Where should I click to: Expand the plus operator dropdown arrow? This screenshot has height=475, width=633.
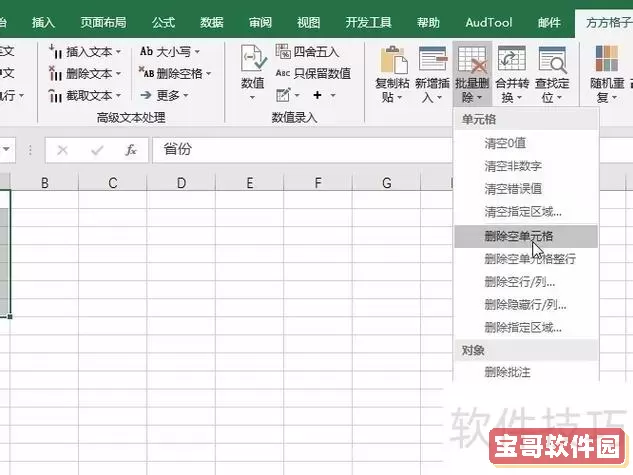coord(333,96)
